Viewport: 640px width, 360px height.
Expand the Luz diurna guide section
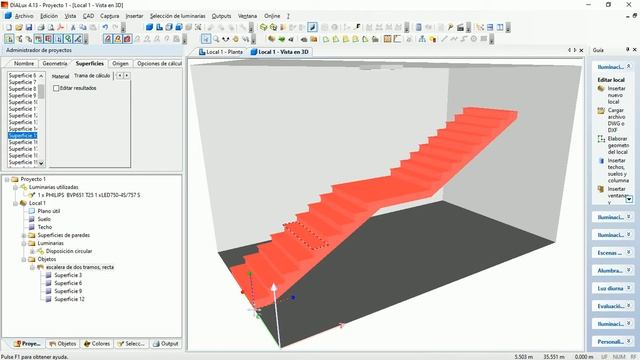click(x=629, y=288)
